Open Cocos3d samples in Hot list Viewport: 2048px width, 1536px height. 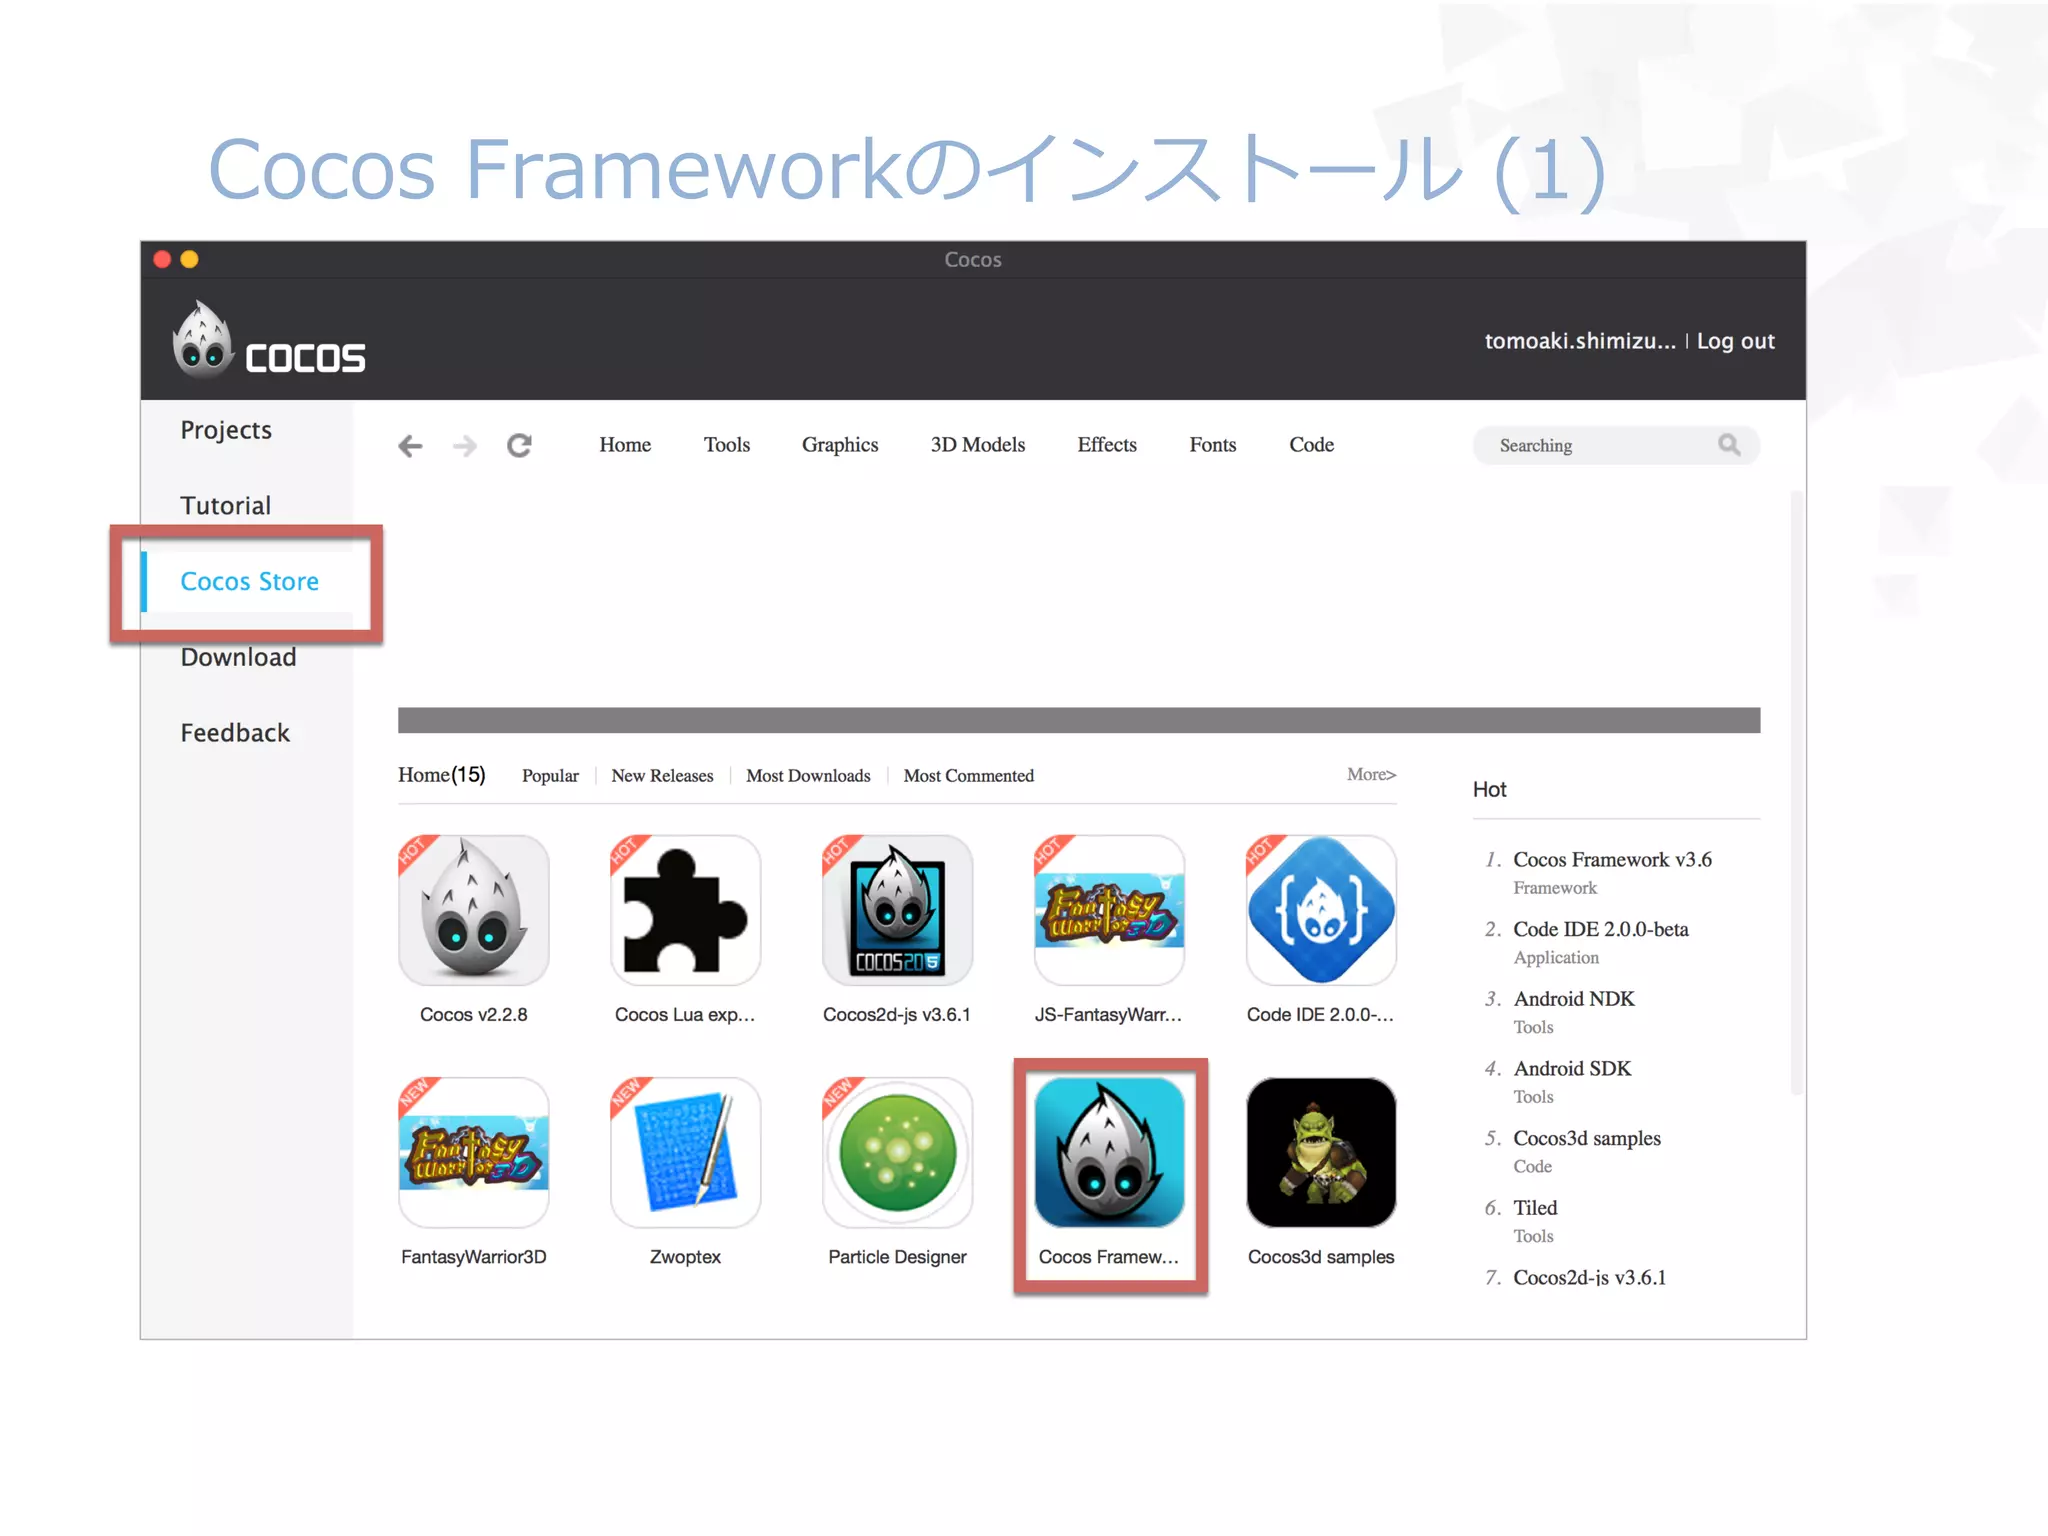[x=1587, y=1139]
